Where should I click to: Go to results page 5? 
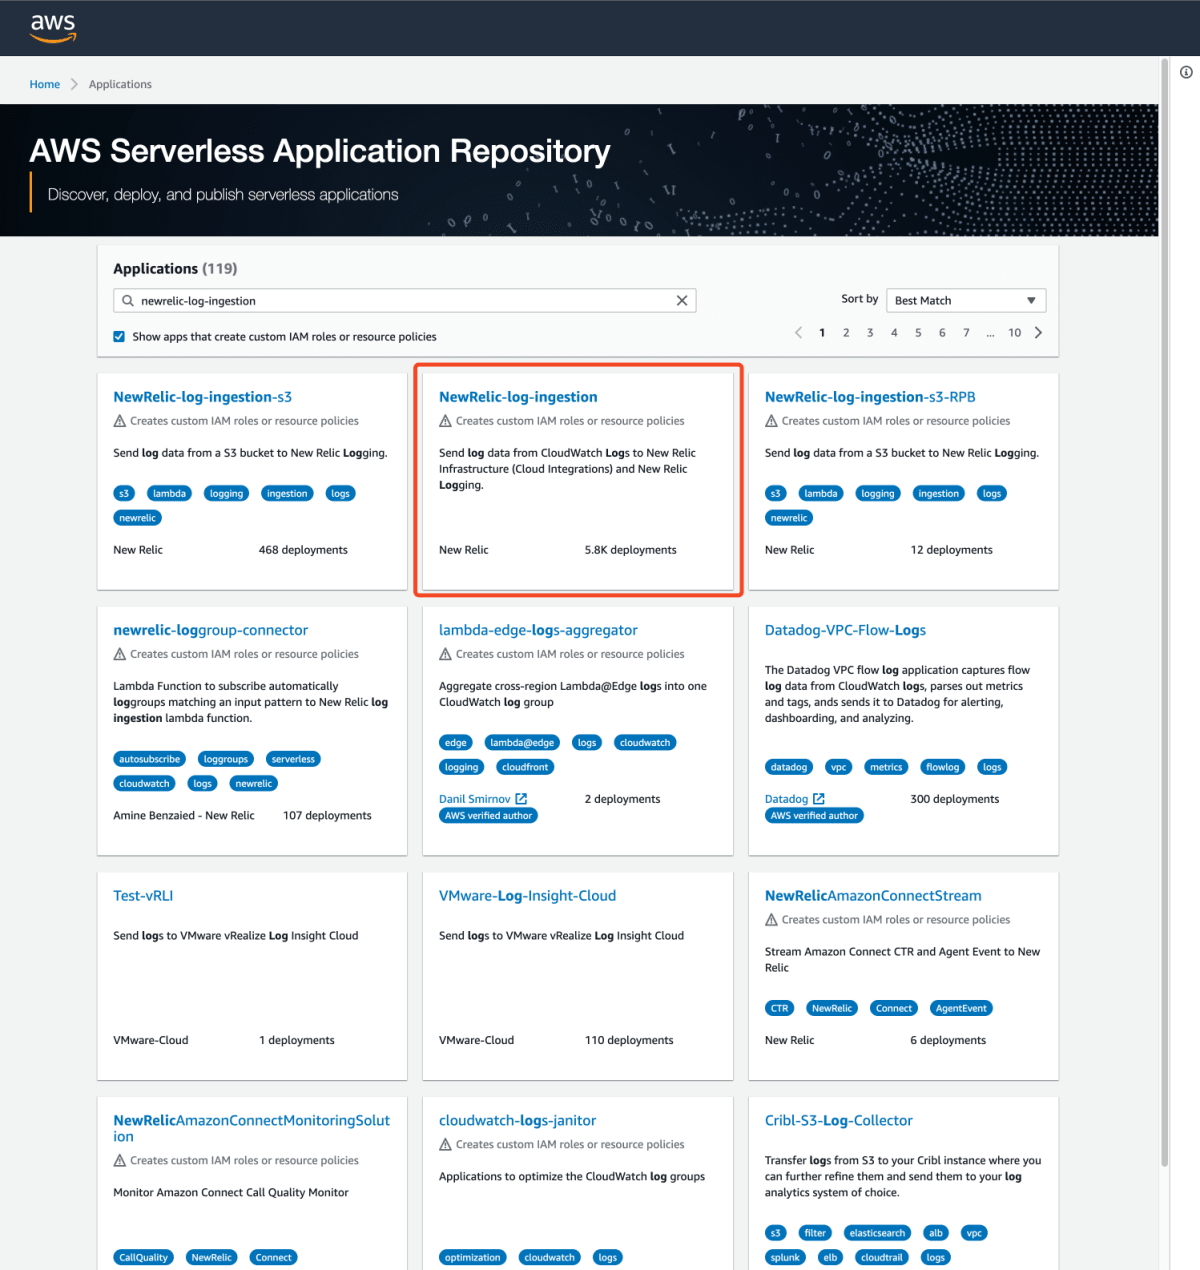click(918, 333)
